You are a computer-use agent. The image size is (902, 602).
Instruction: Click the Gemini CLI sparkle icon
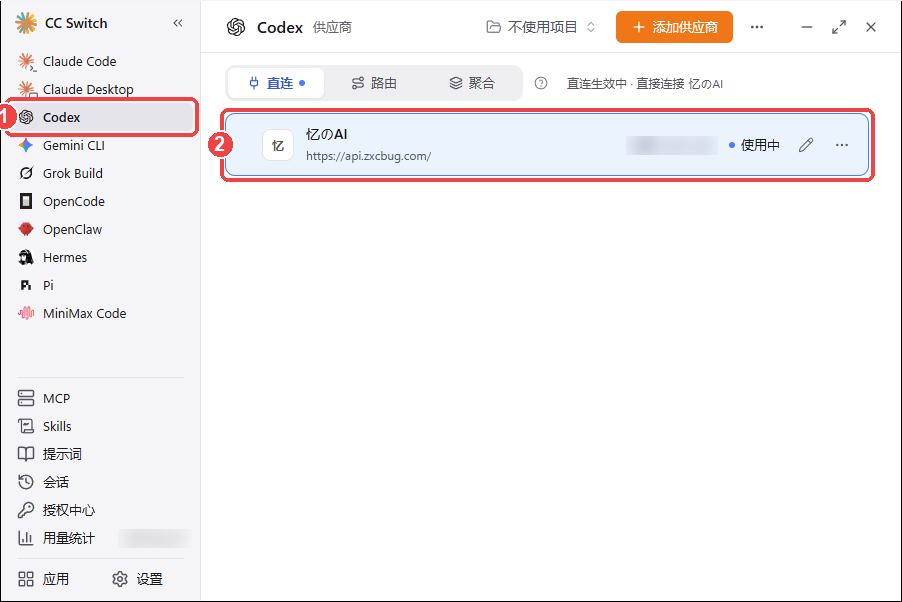tap(26, 146)
